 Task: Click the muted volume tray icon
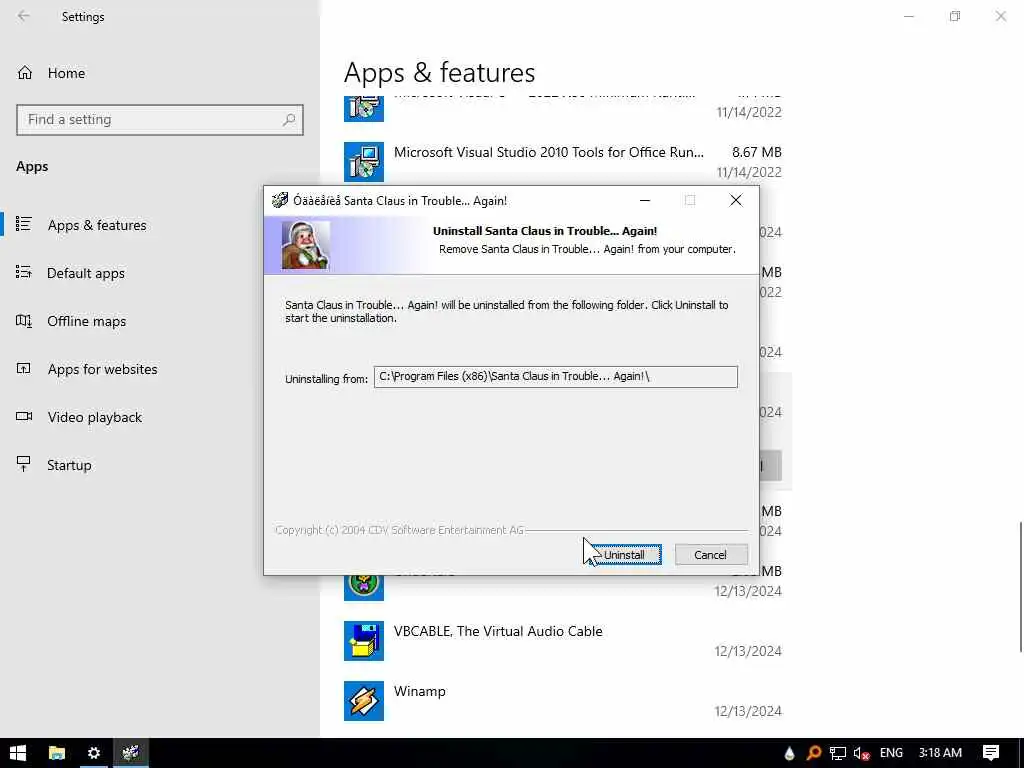(x=861, y=754)
